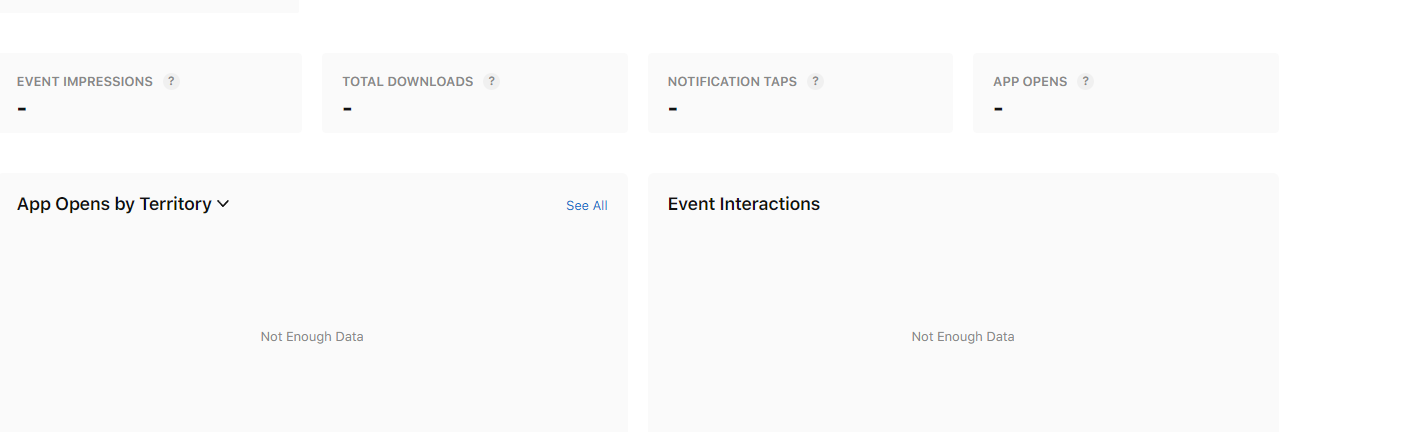Click the App Opens card label
Screen dimensions: 1419x432
point(1030,82)
